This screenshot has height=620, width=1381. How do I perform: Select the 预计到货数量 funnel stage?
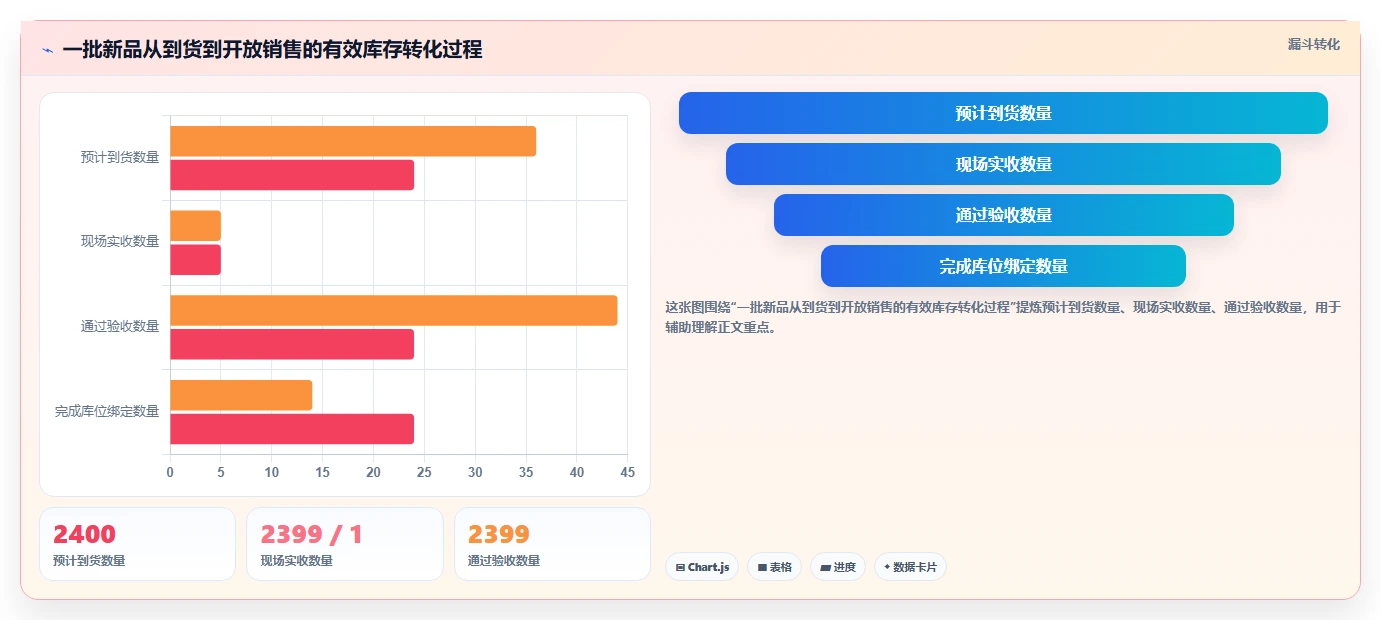point(1003,113)
